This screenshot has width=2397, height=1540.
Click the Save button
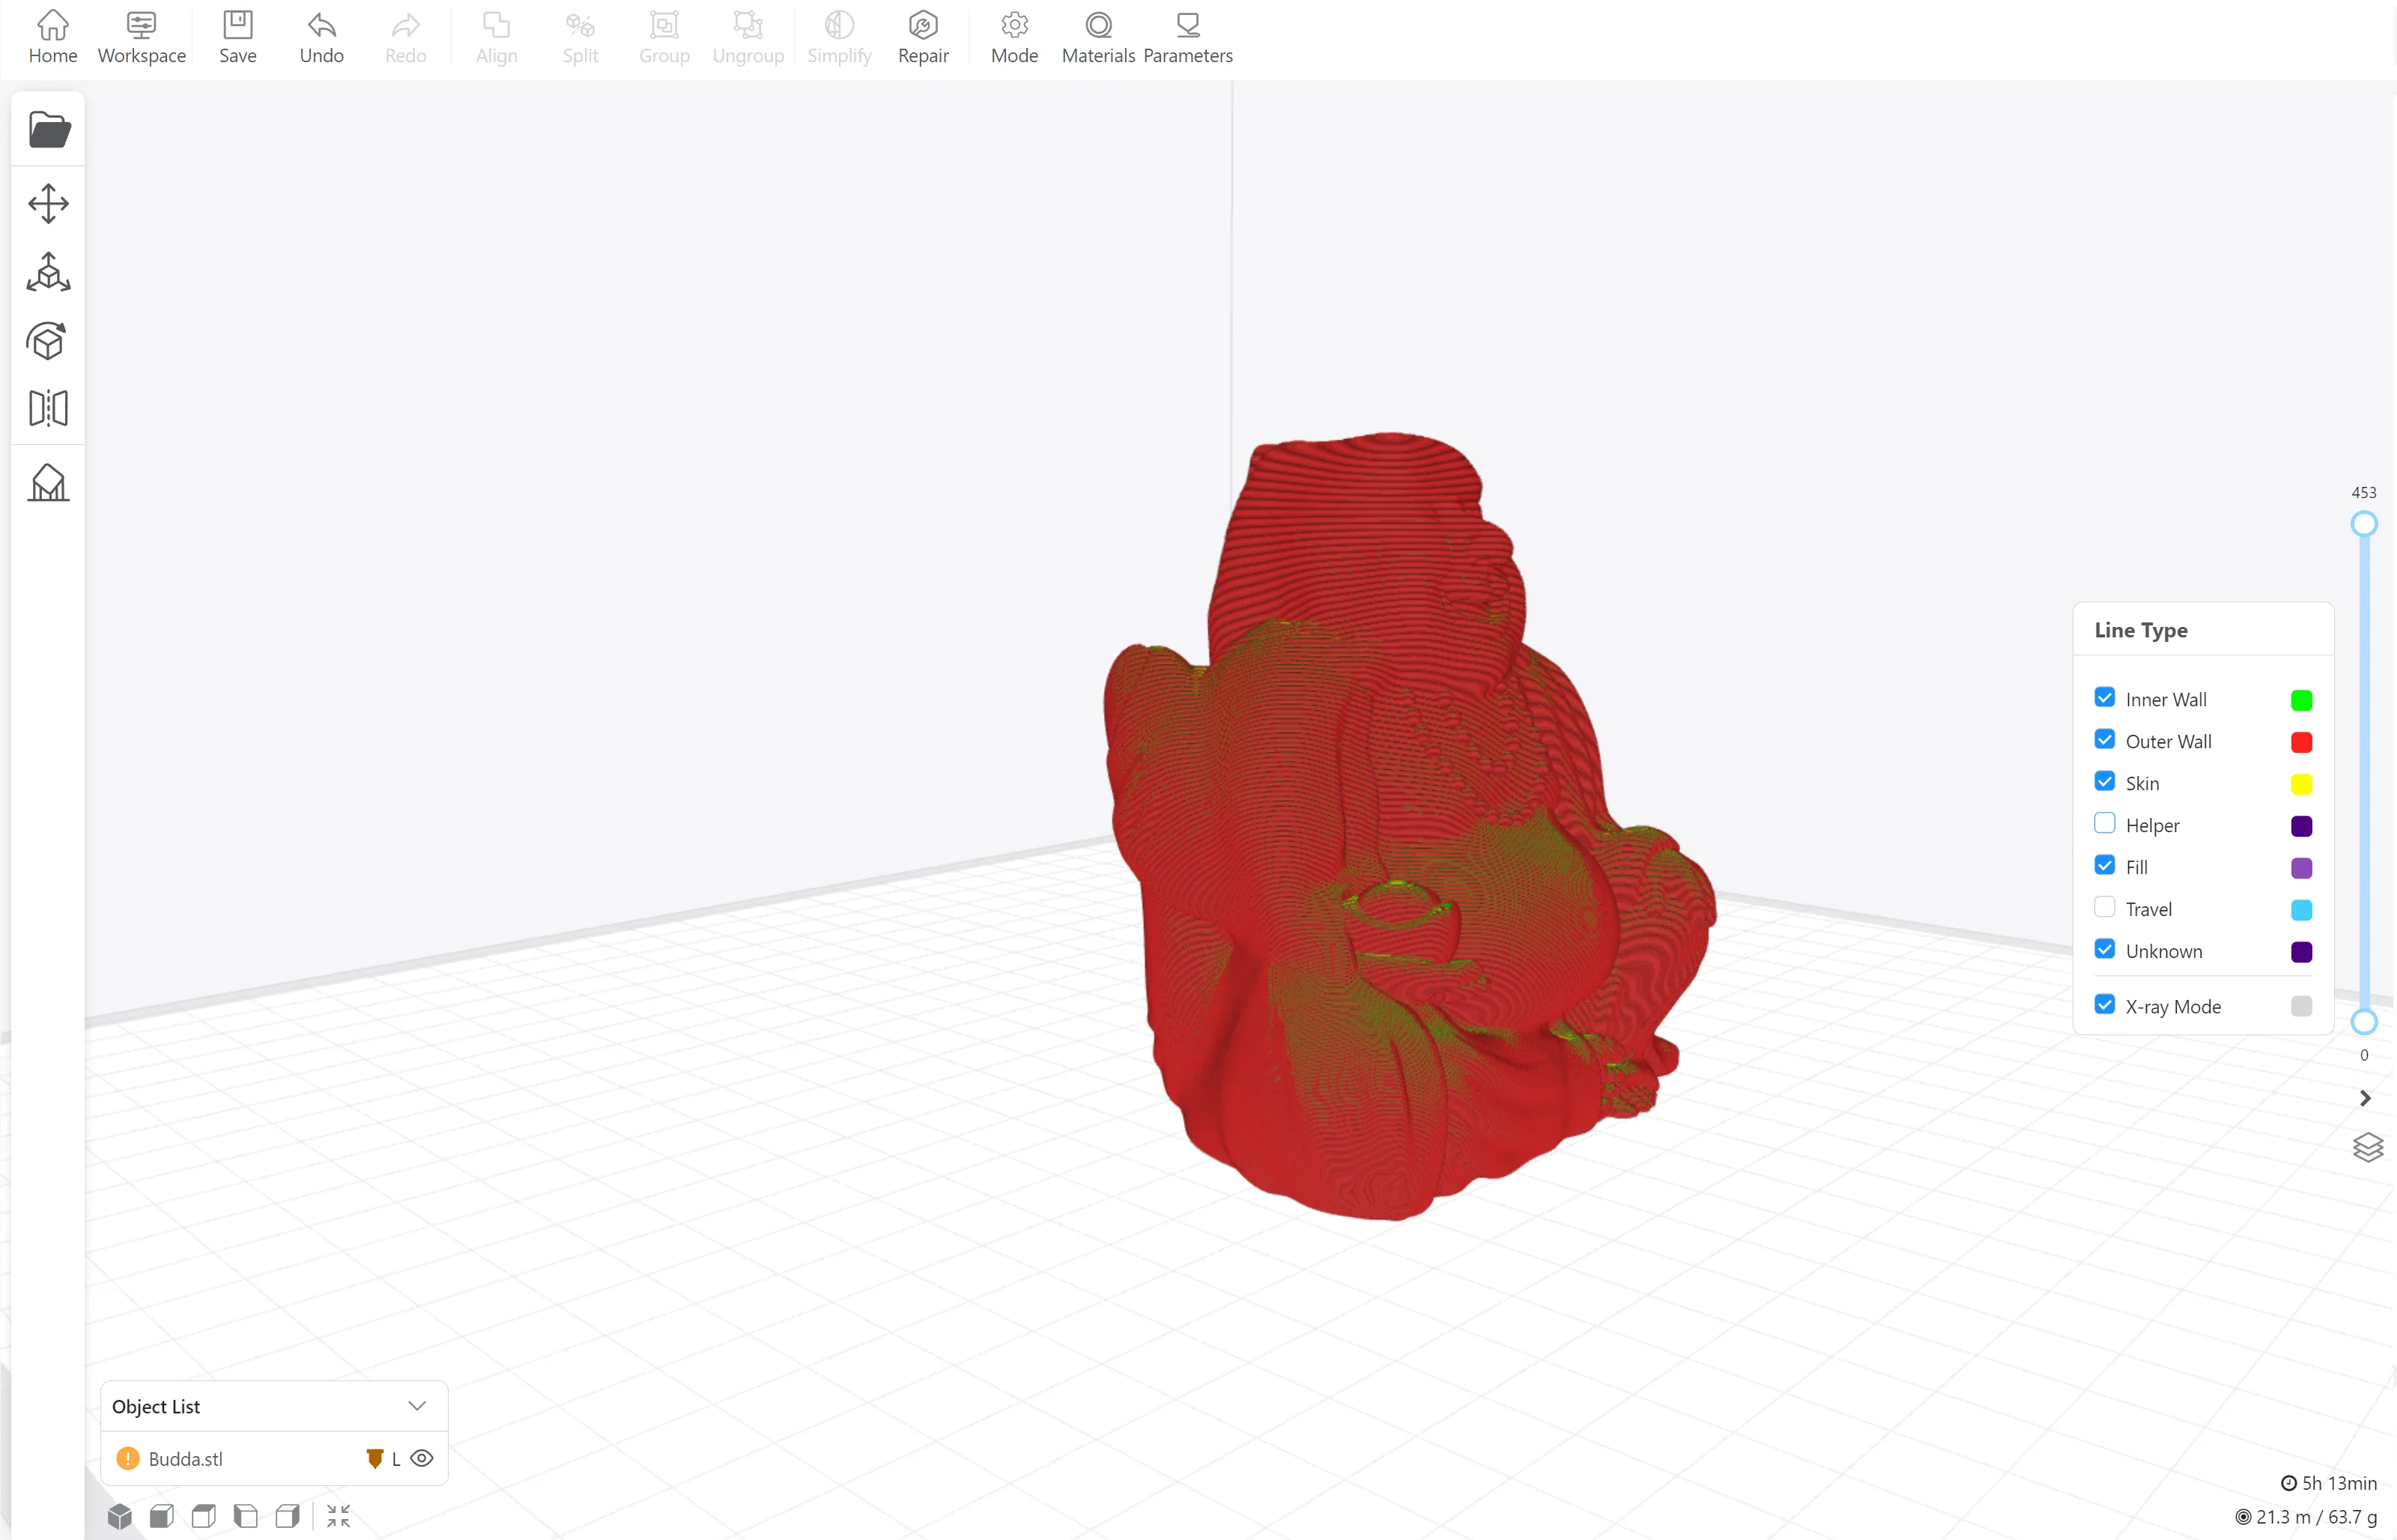(x=238, y=38)
